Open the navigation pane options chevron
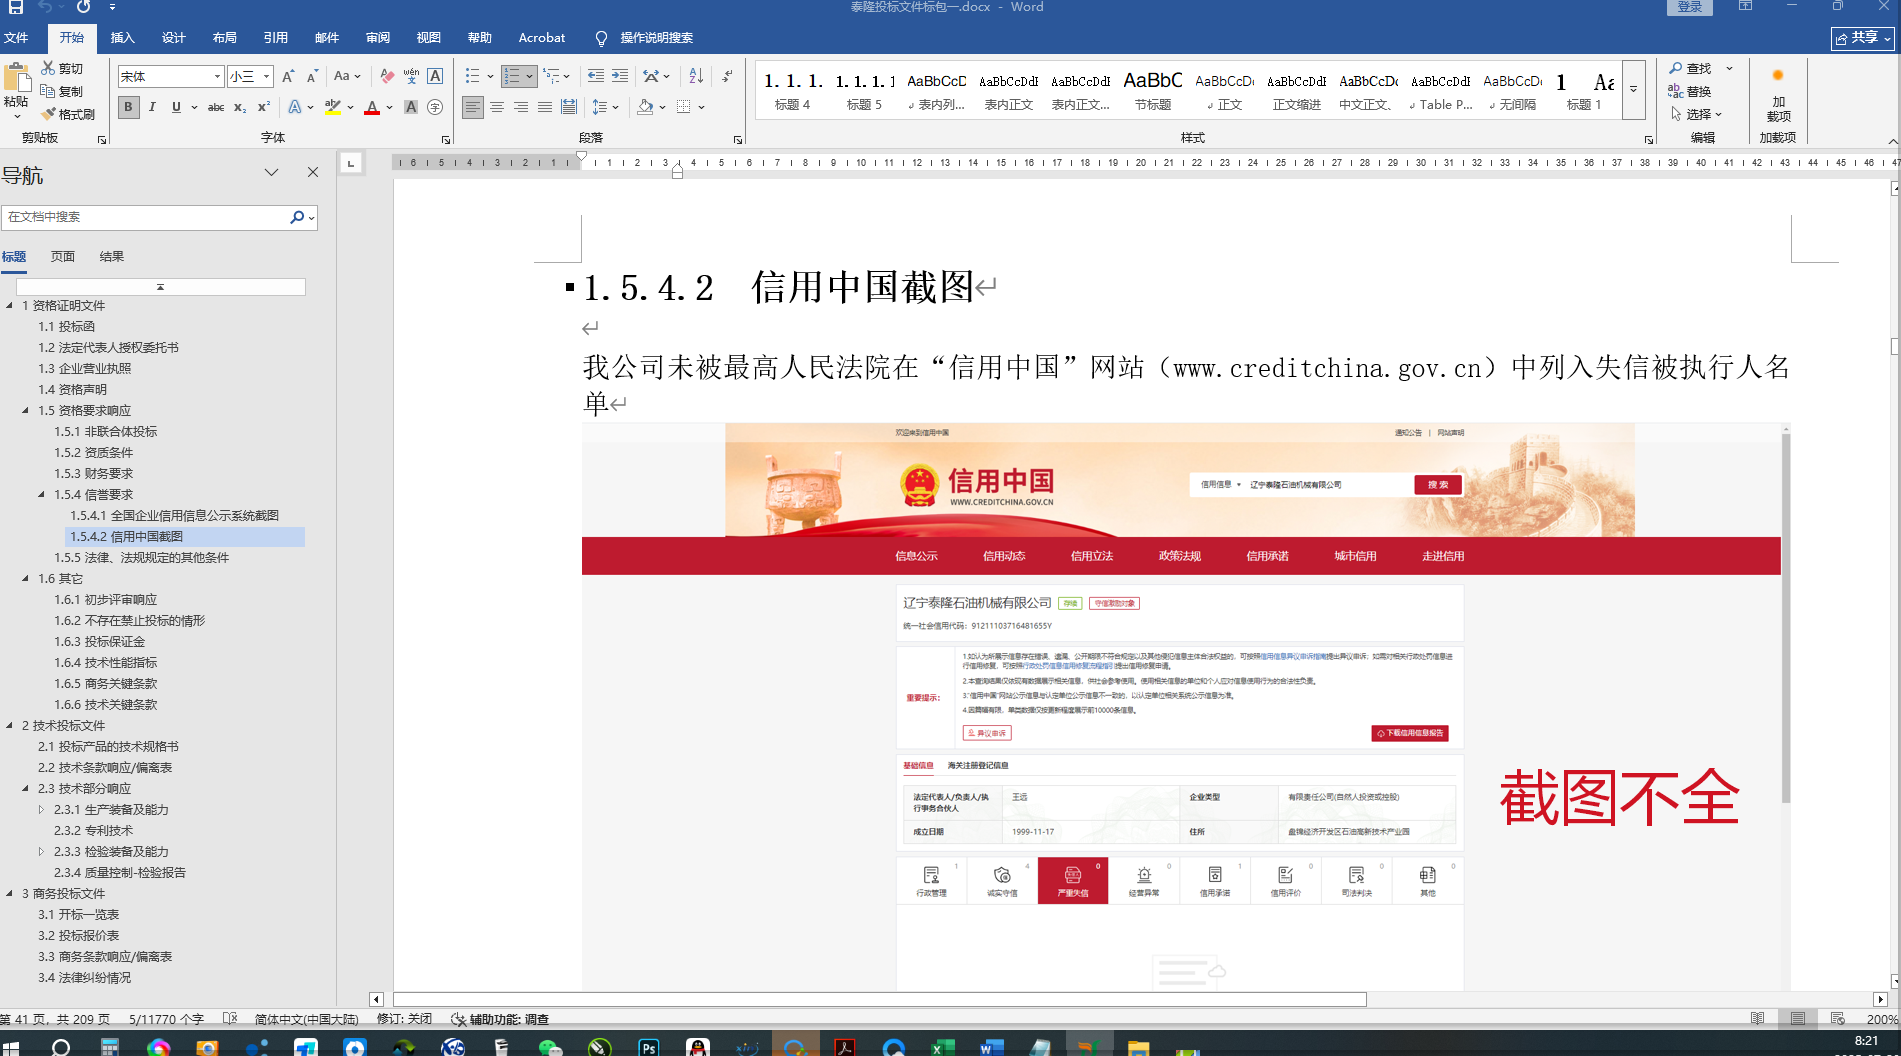 271,172
